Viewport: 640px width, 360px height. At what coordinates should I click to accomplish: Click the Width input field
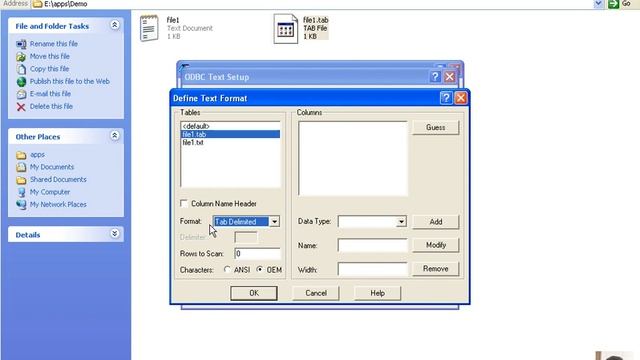pos(372,269)
